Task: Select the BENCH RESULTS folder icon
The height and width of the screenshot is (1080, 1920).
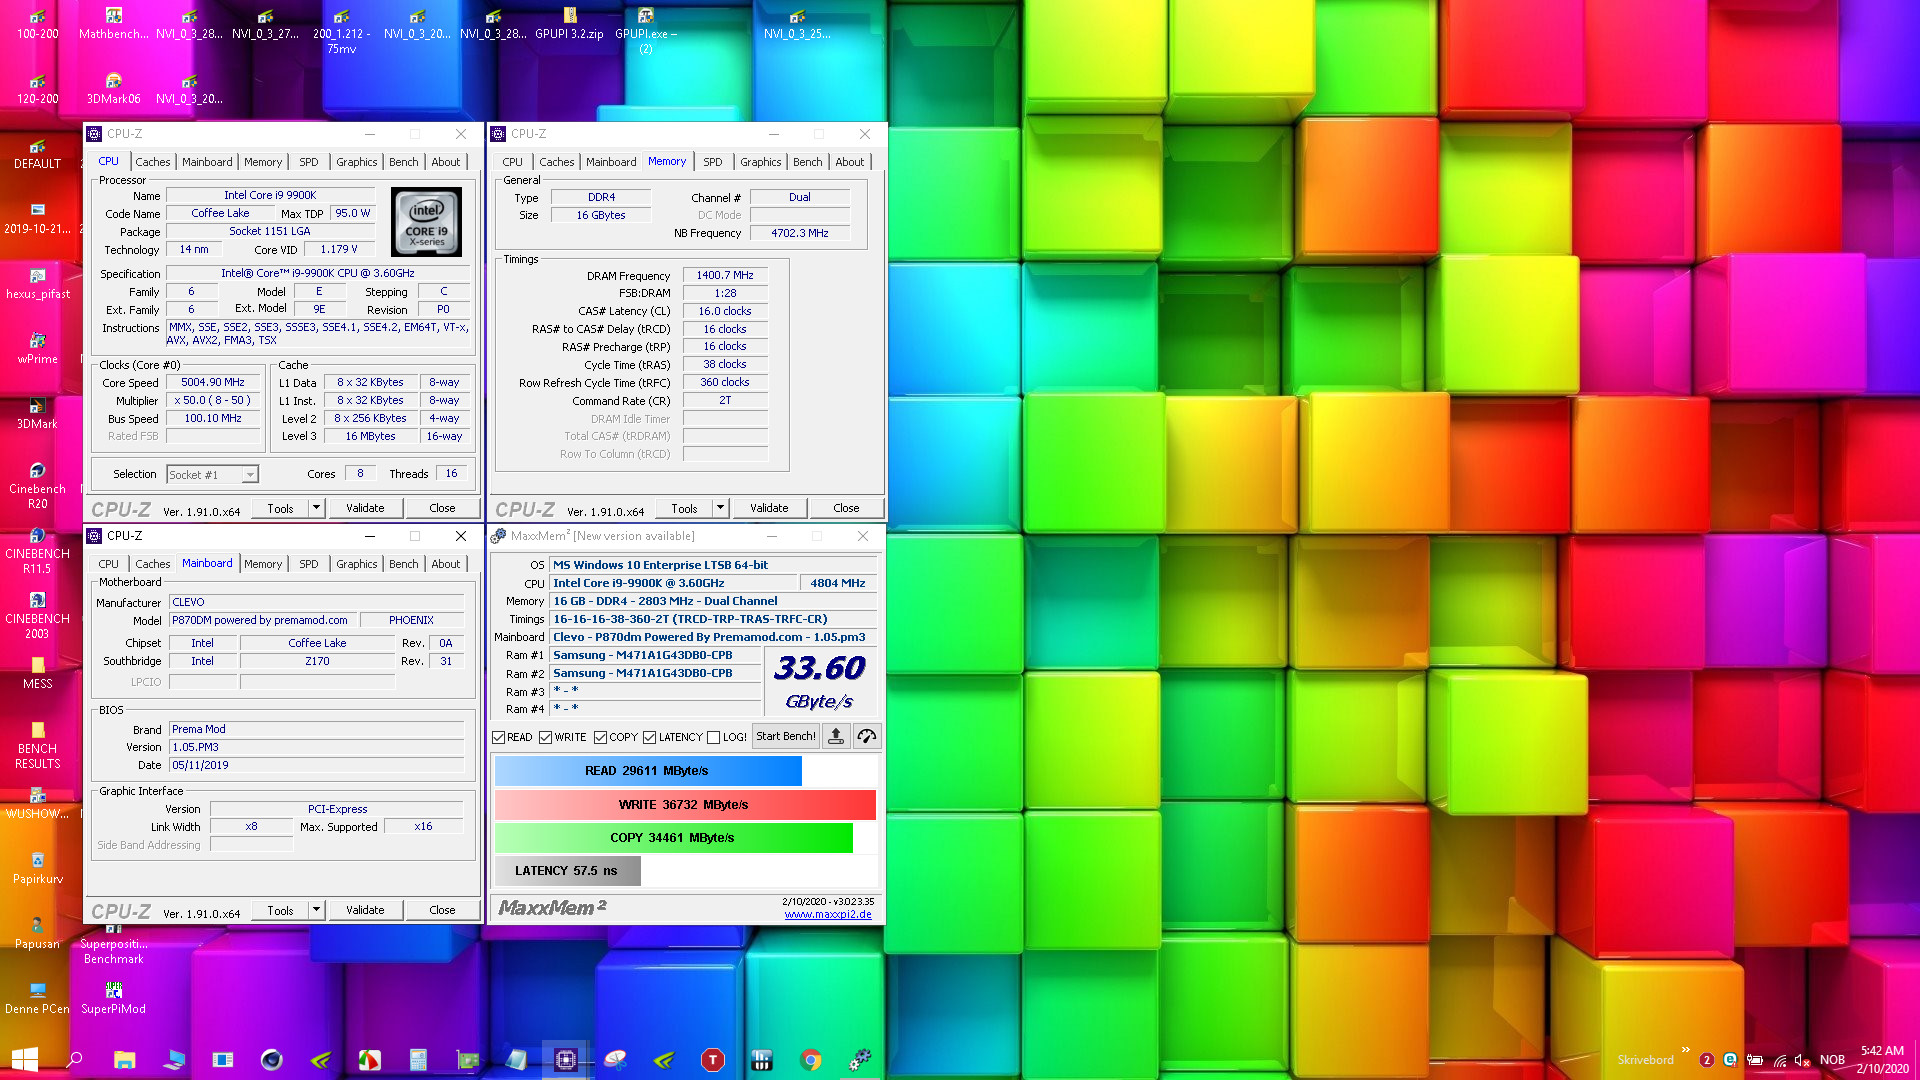Action: pos(37,745)
